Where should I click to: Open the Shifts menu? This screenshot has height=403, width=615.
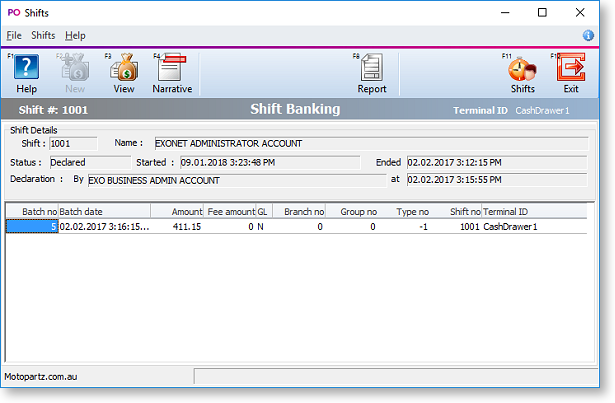tap(43, 35)
